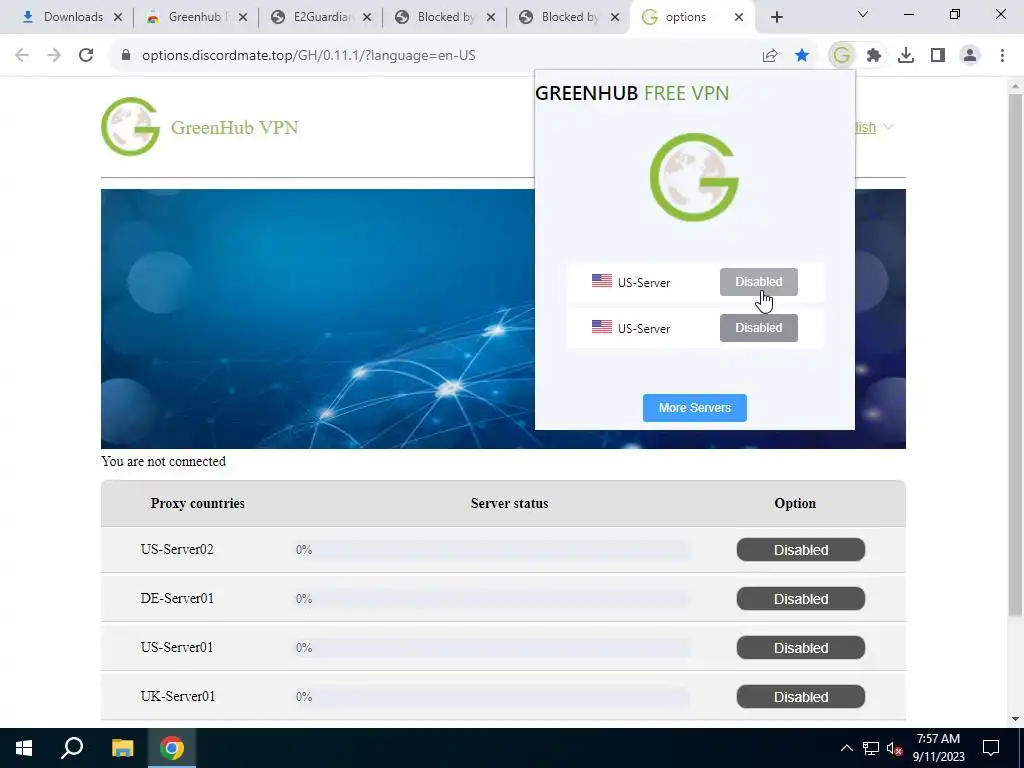The height and width of the screenshot is (768, 1024).
Task: Go back to previous page
Action: [x=22, y=56]
